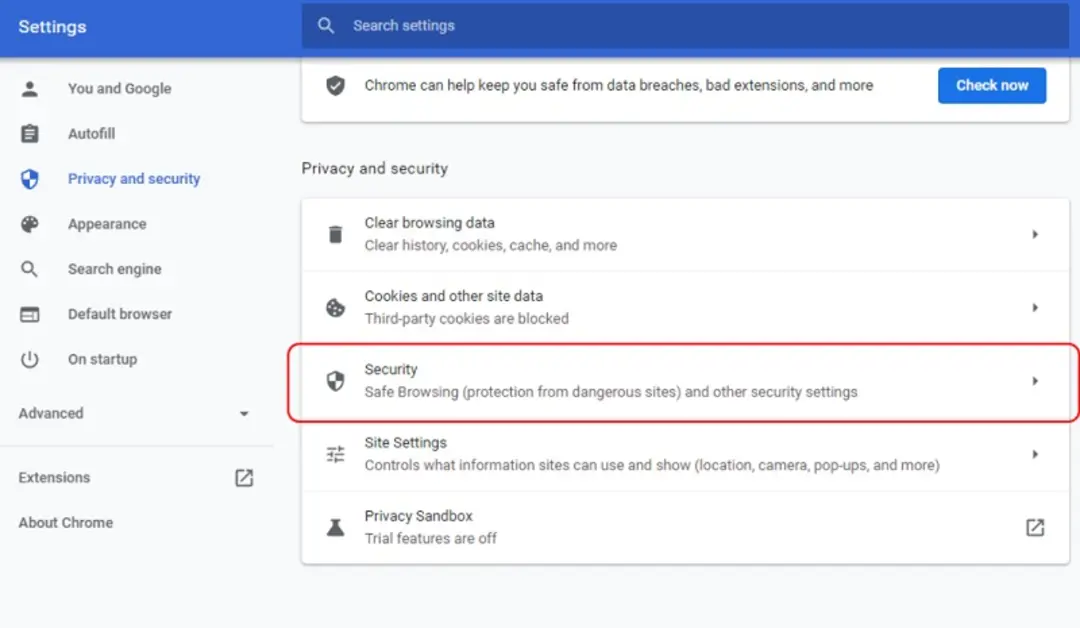Go to You and Google section
This screenshot has height=628, width=1080.
coord(120,89)
